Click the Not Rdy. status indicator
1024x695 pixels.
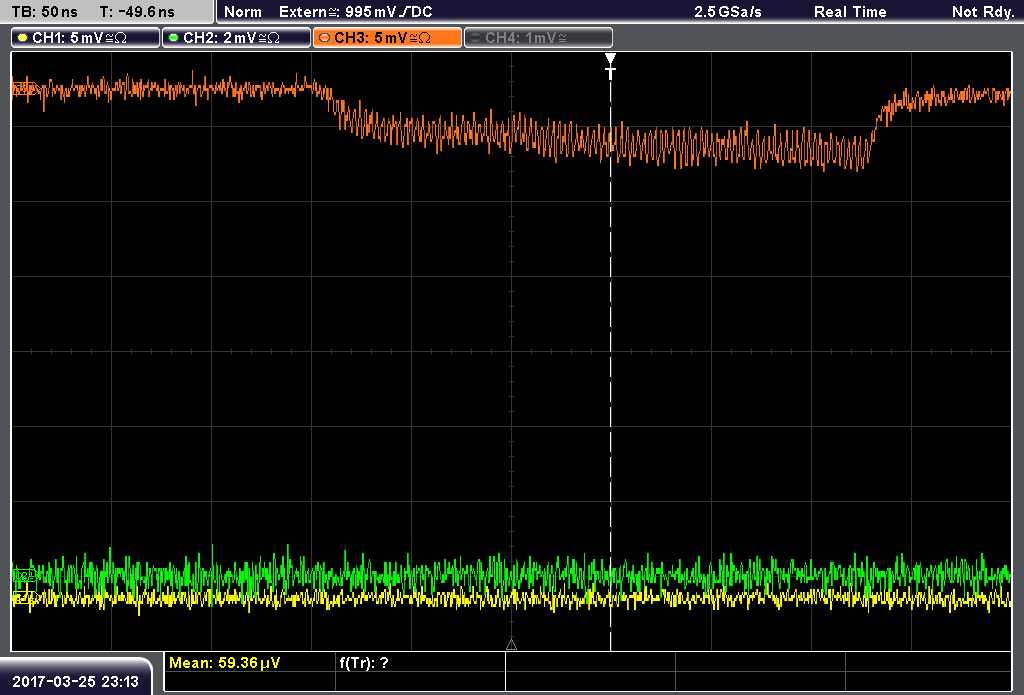(982, 12)
